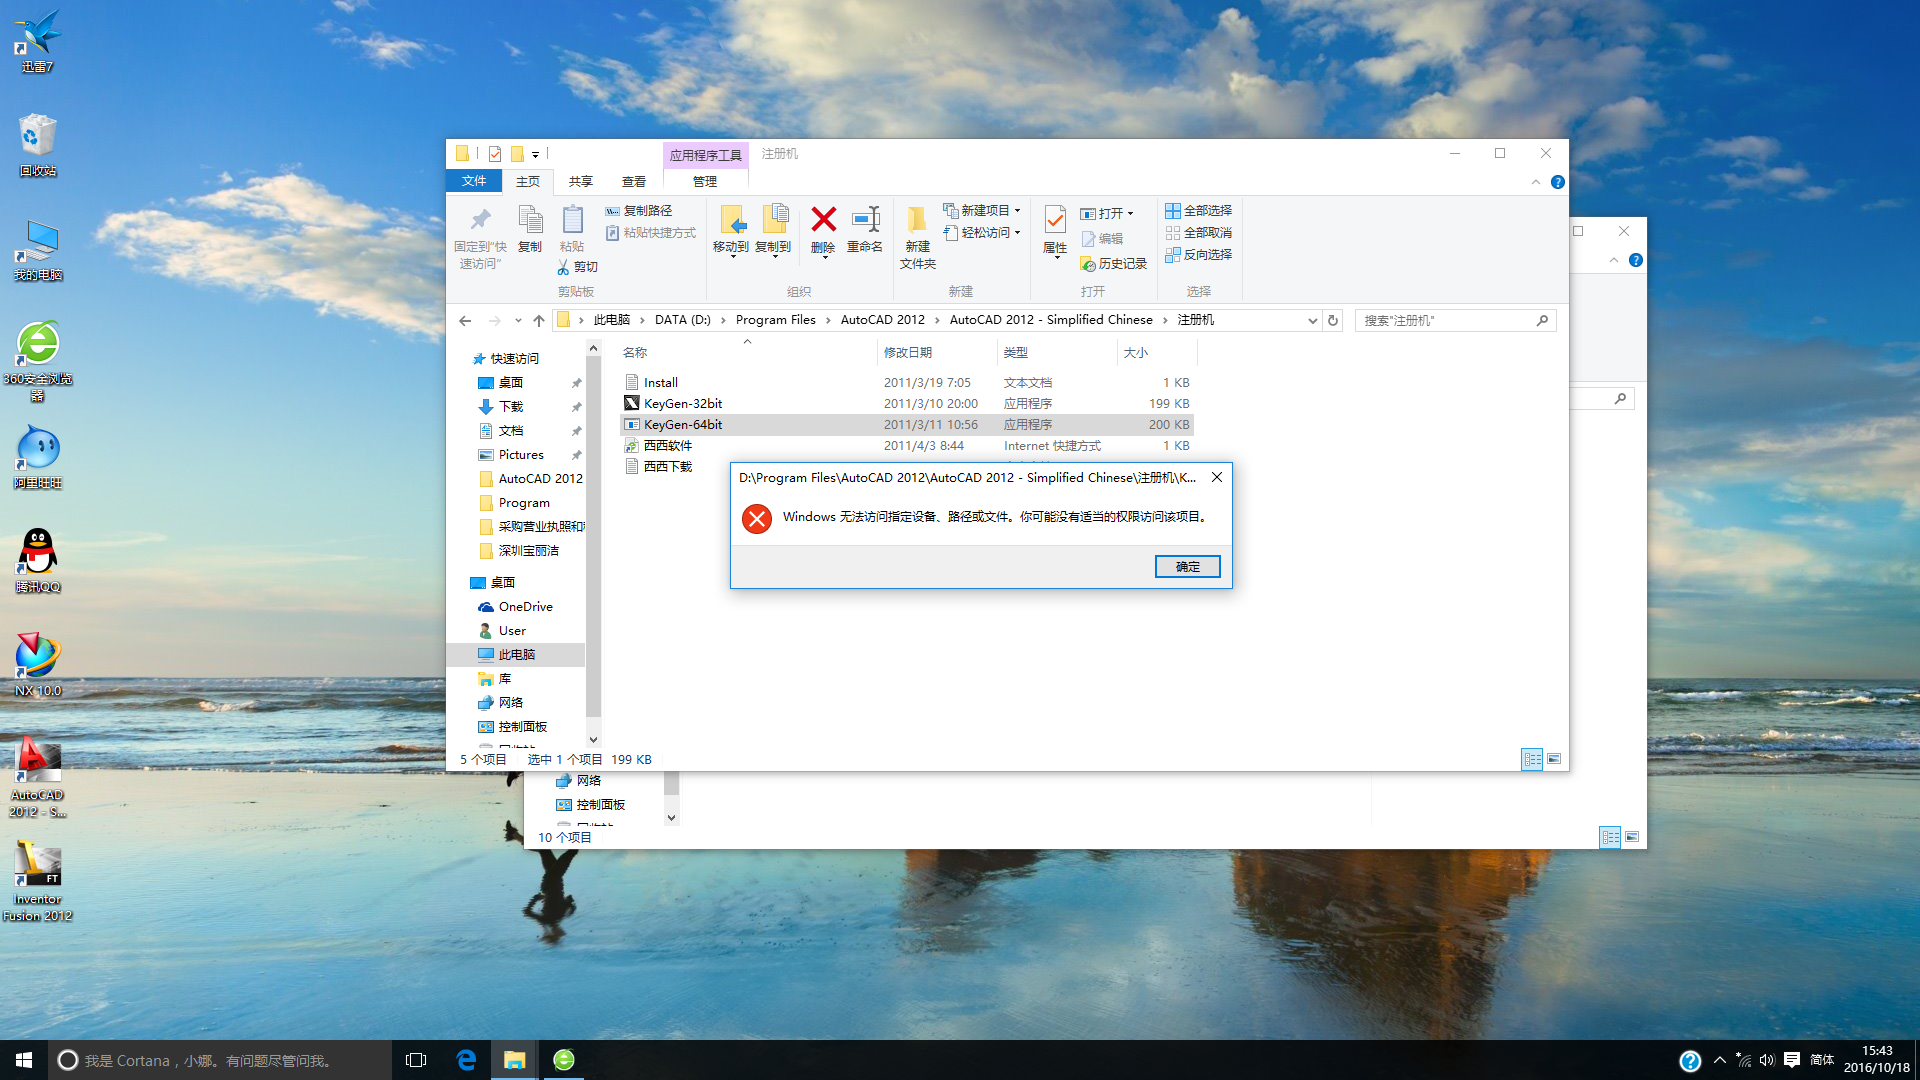Click Select all (全部选择) icon

(1173, 210)
